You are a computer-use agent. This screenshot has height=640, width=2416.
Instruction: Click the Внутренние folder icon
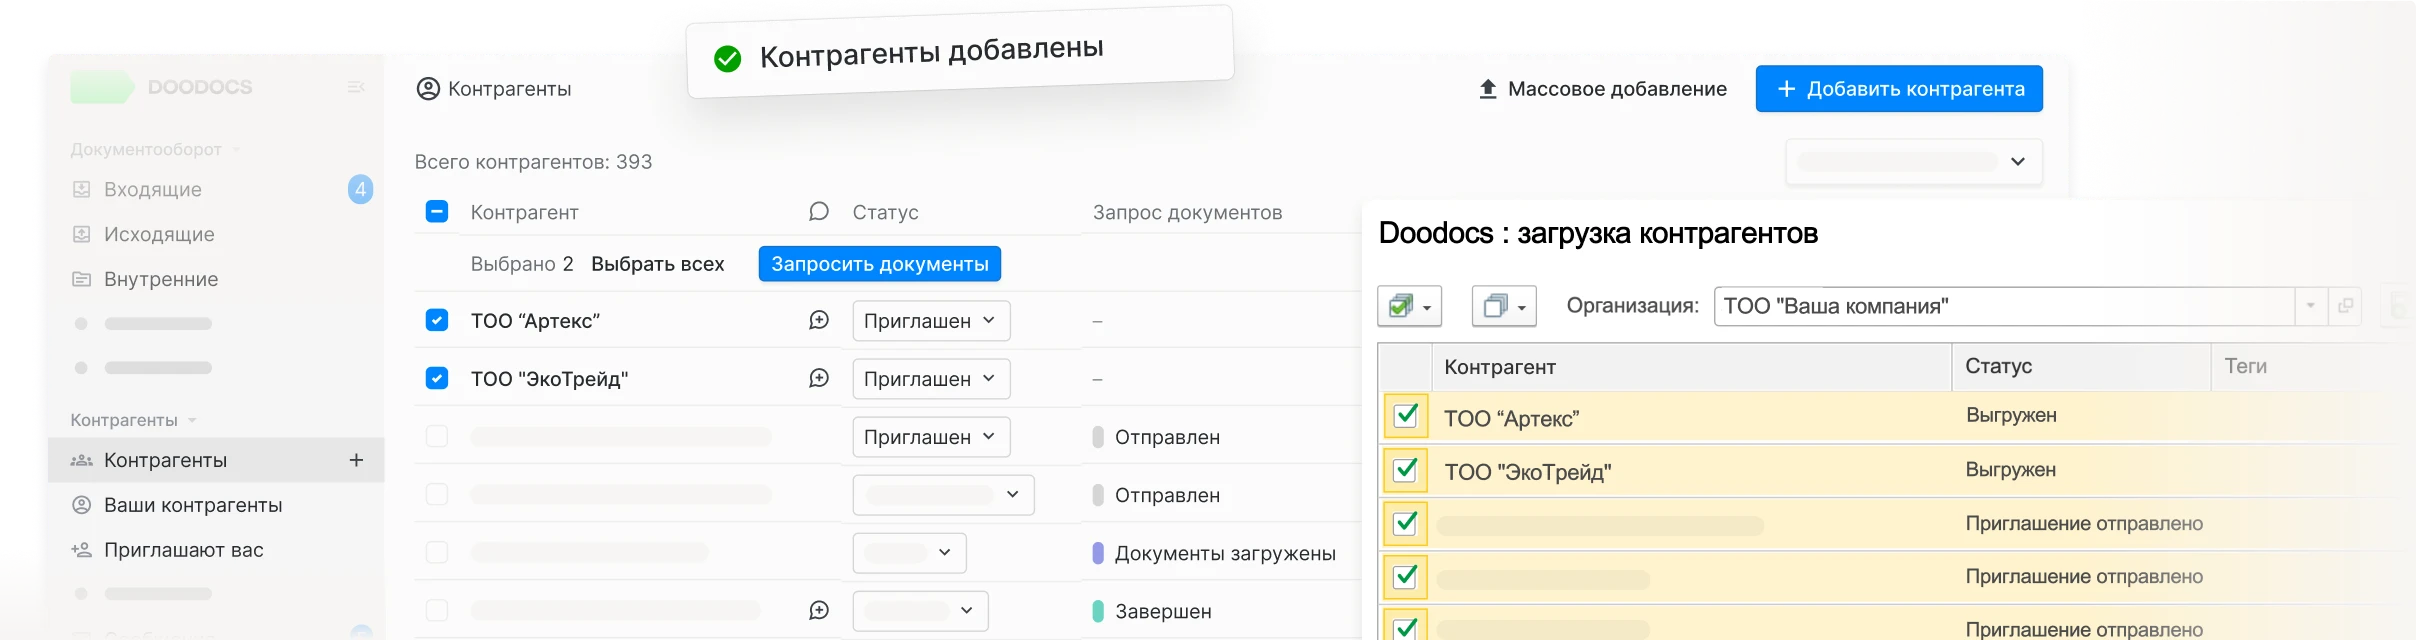click(82, 279)
